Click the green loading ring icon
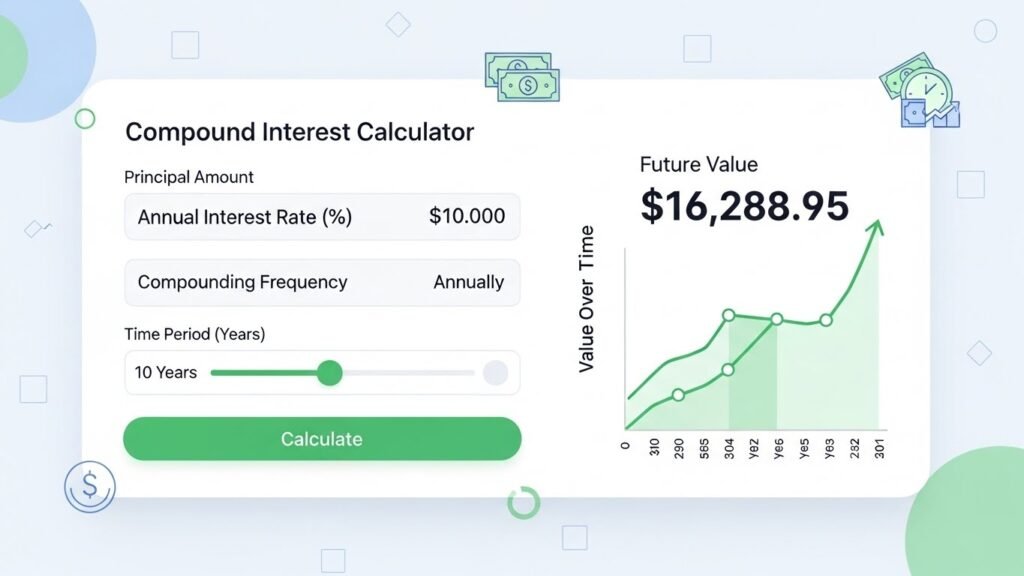The height and width of the screenshot is (576, 1024). click(523, 502)
